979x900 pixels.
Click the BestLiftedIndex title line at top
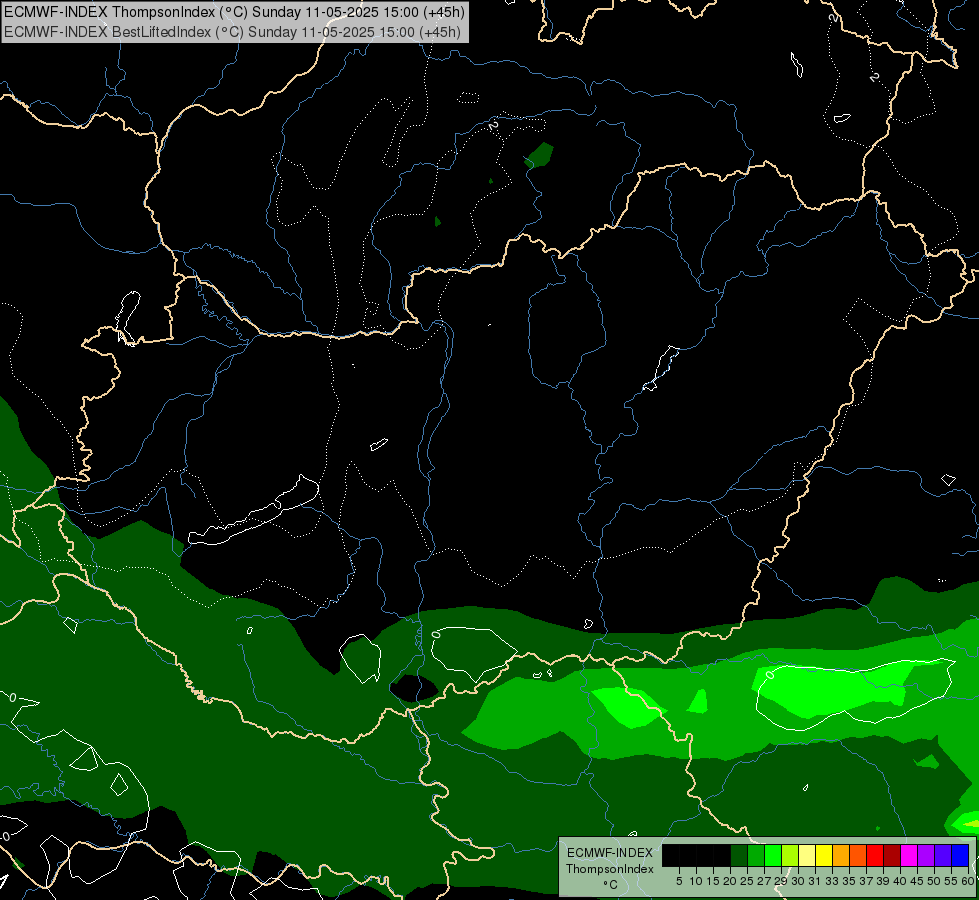(x=232, y=32)
